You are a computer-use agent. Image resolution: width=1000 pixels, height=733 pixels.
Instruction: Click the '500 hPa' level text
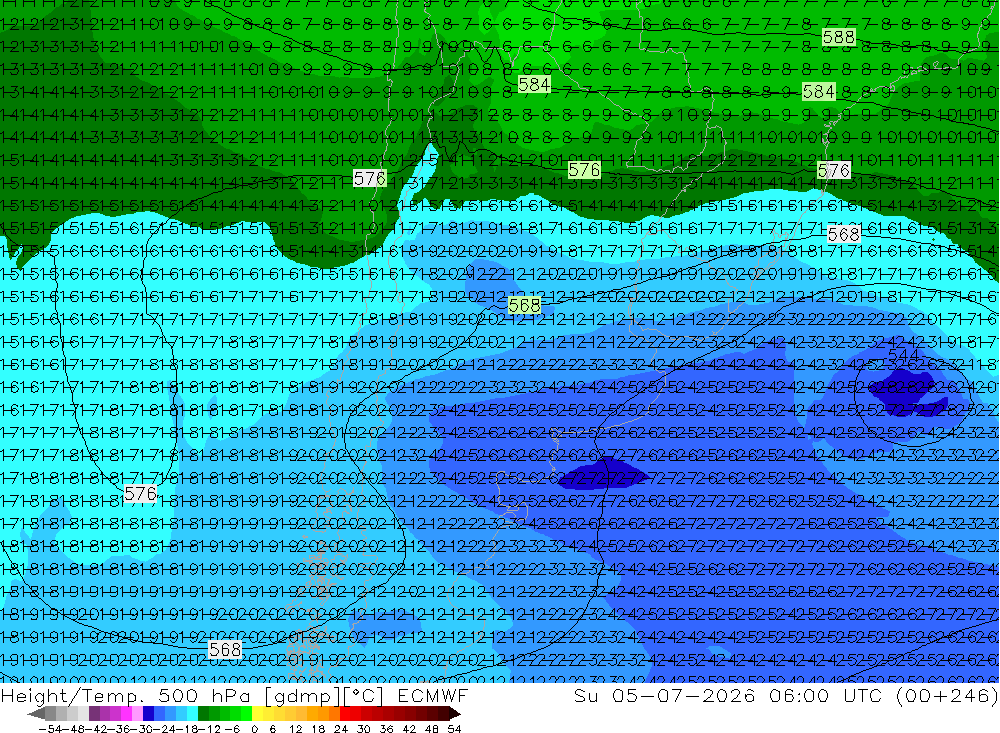pos(204,696)
